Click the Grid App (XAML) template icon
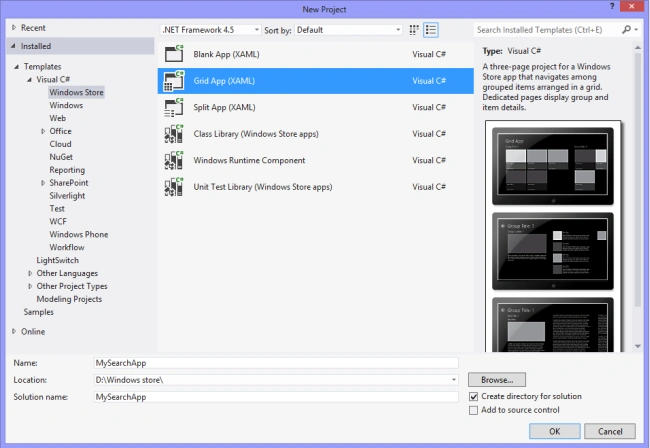 (x=174, y=81)
